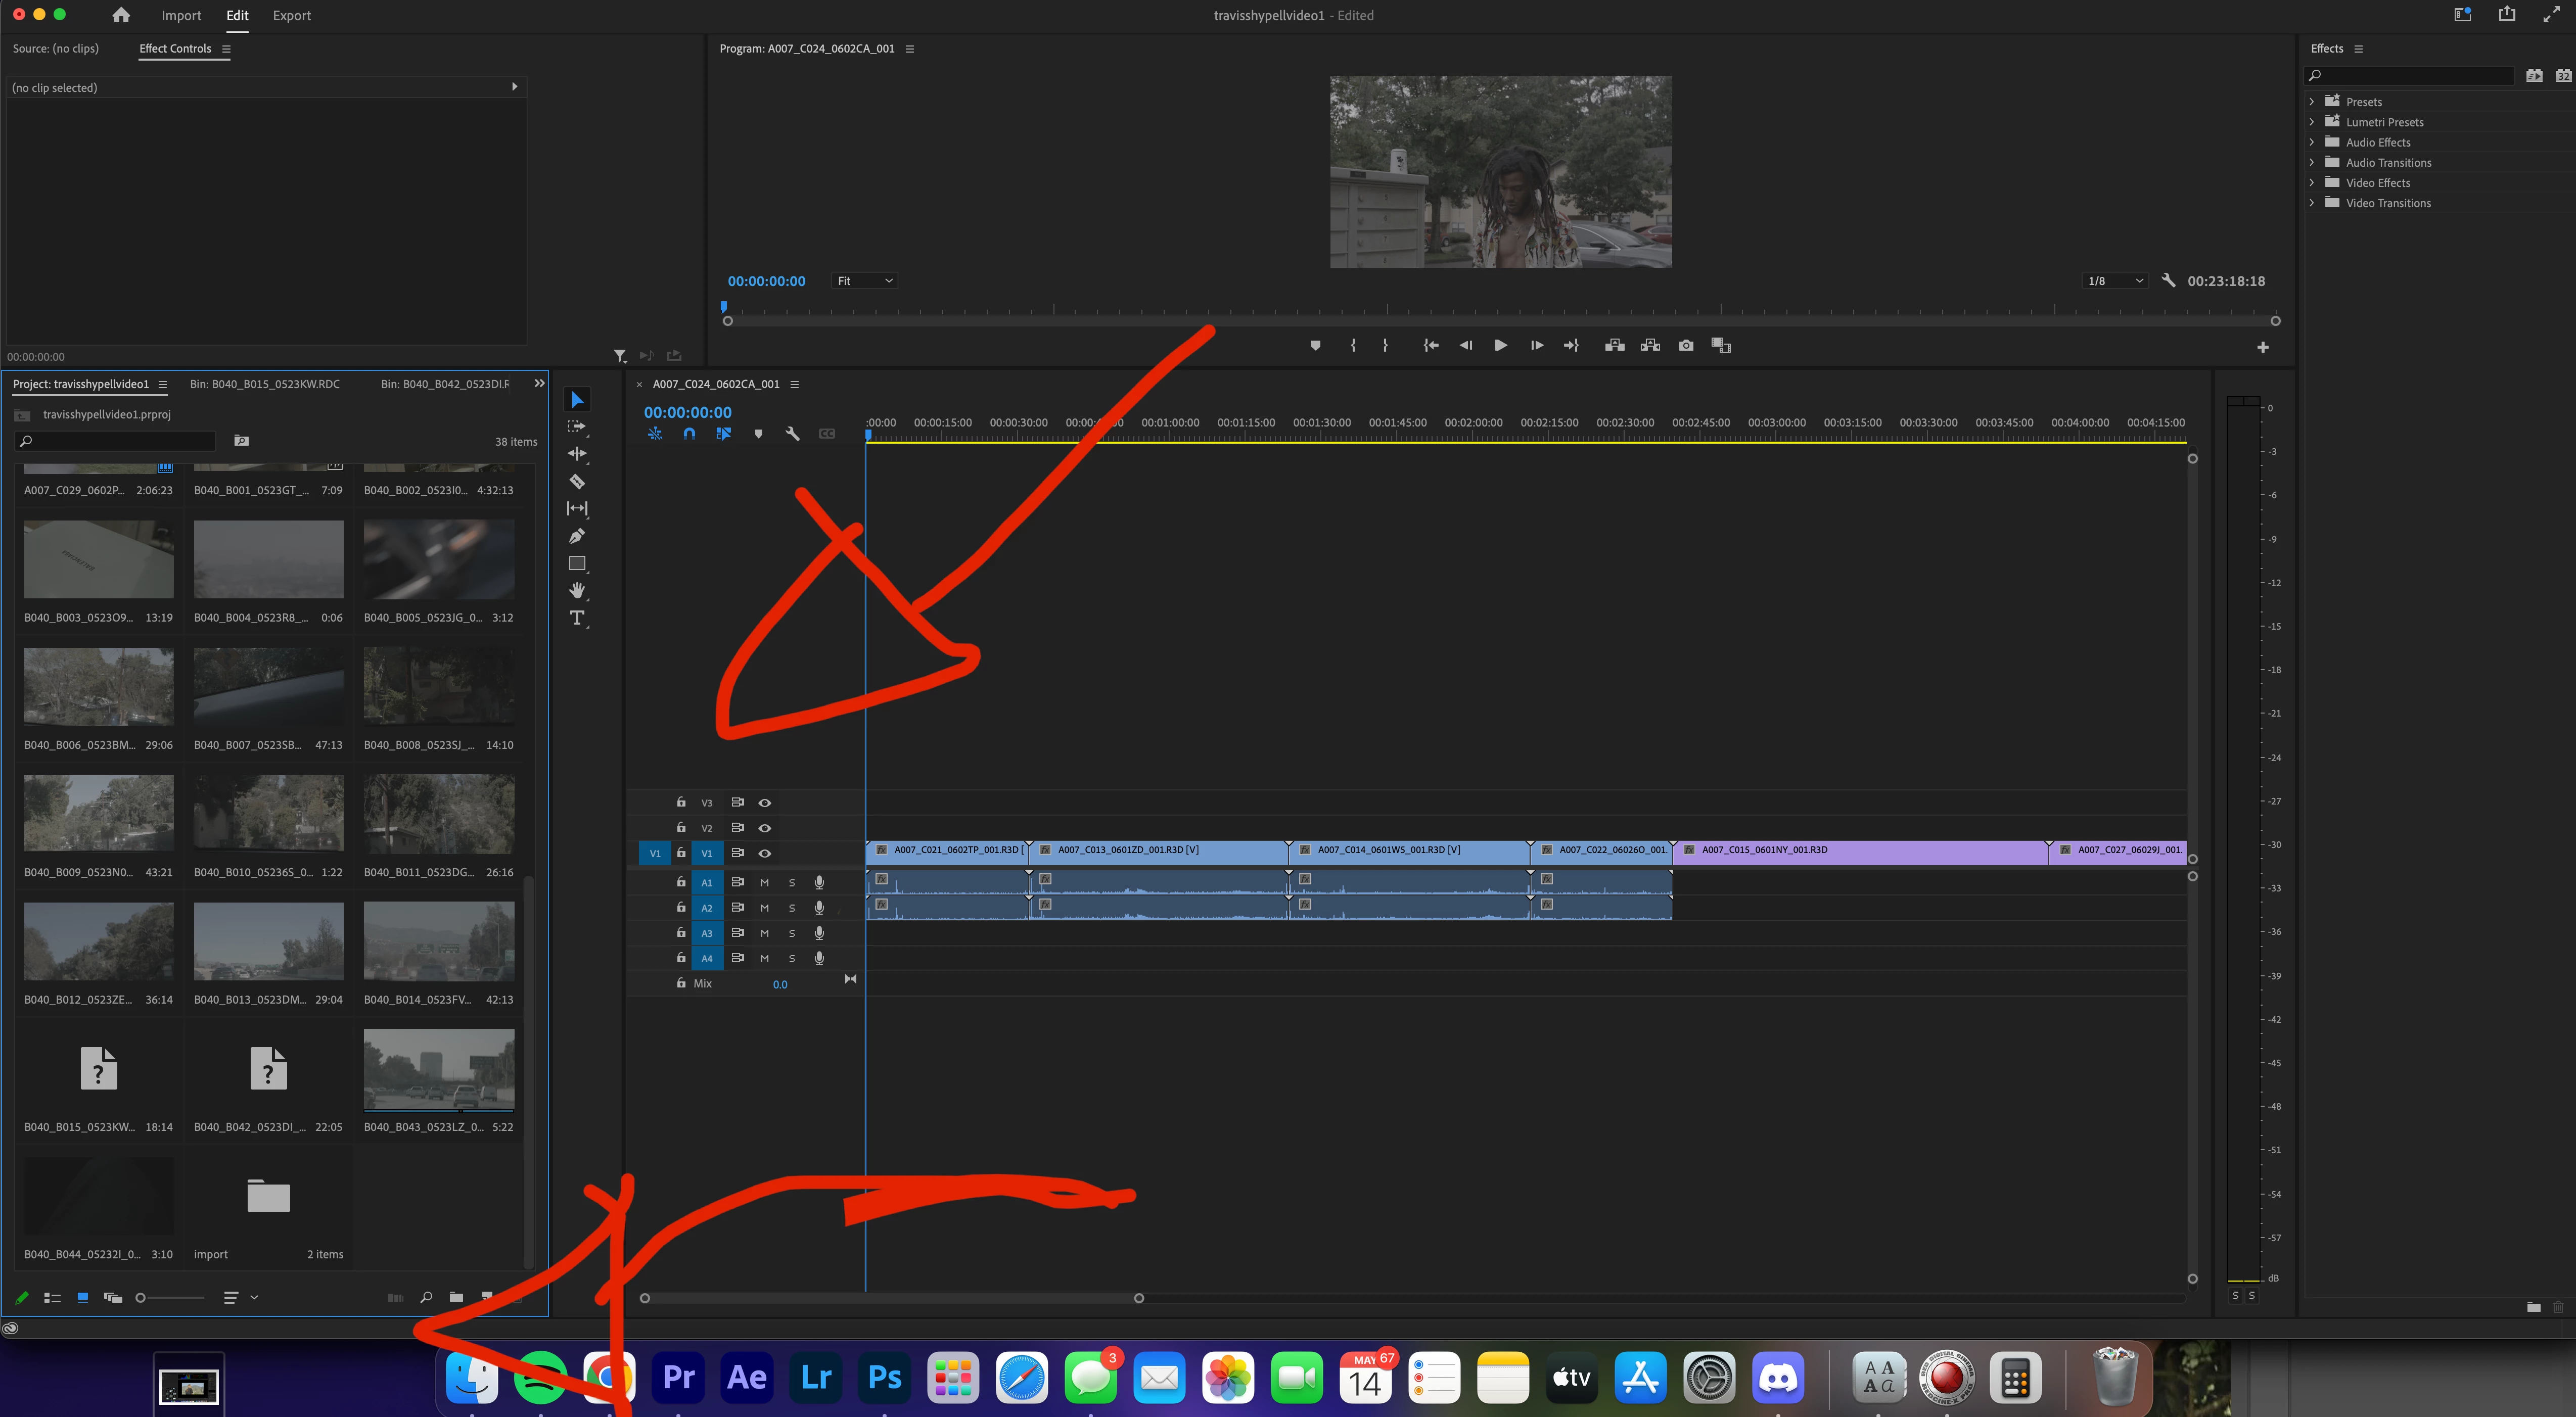Open the Effect Controls tab
Viewport: 2576px width, 1417px height.
click(x=175, y=48)
